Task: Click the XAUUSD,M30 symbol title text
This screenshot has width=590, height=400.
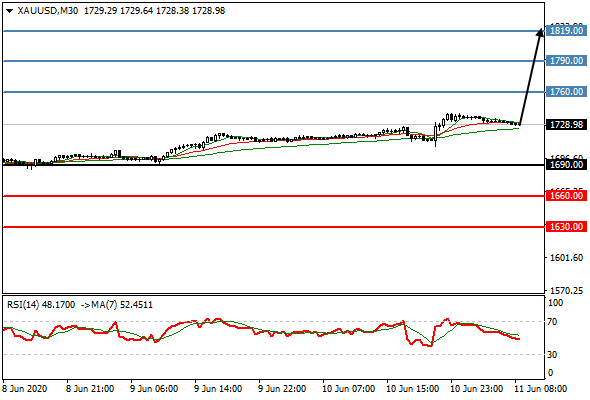Action: pos(48,11)
